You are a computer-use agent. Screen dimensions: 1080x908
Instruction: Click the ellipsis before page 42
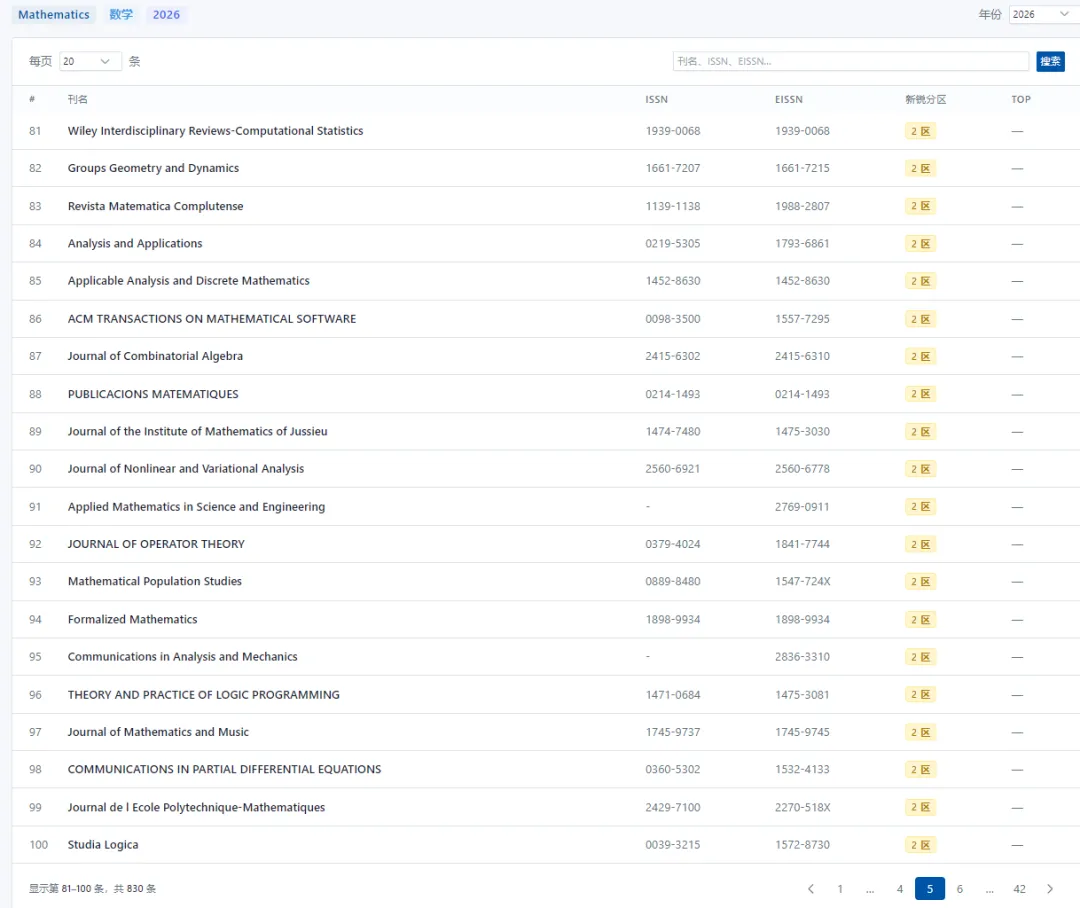(x=989, y=889)
